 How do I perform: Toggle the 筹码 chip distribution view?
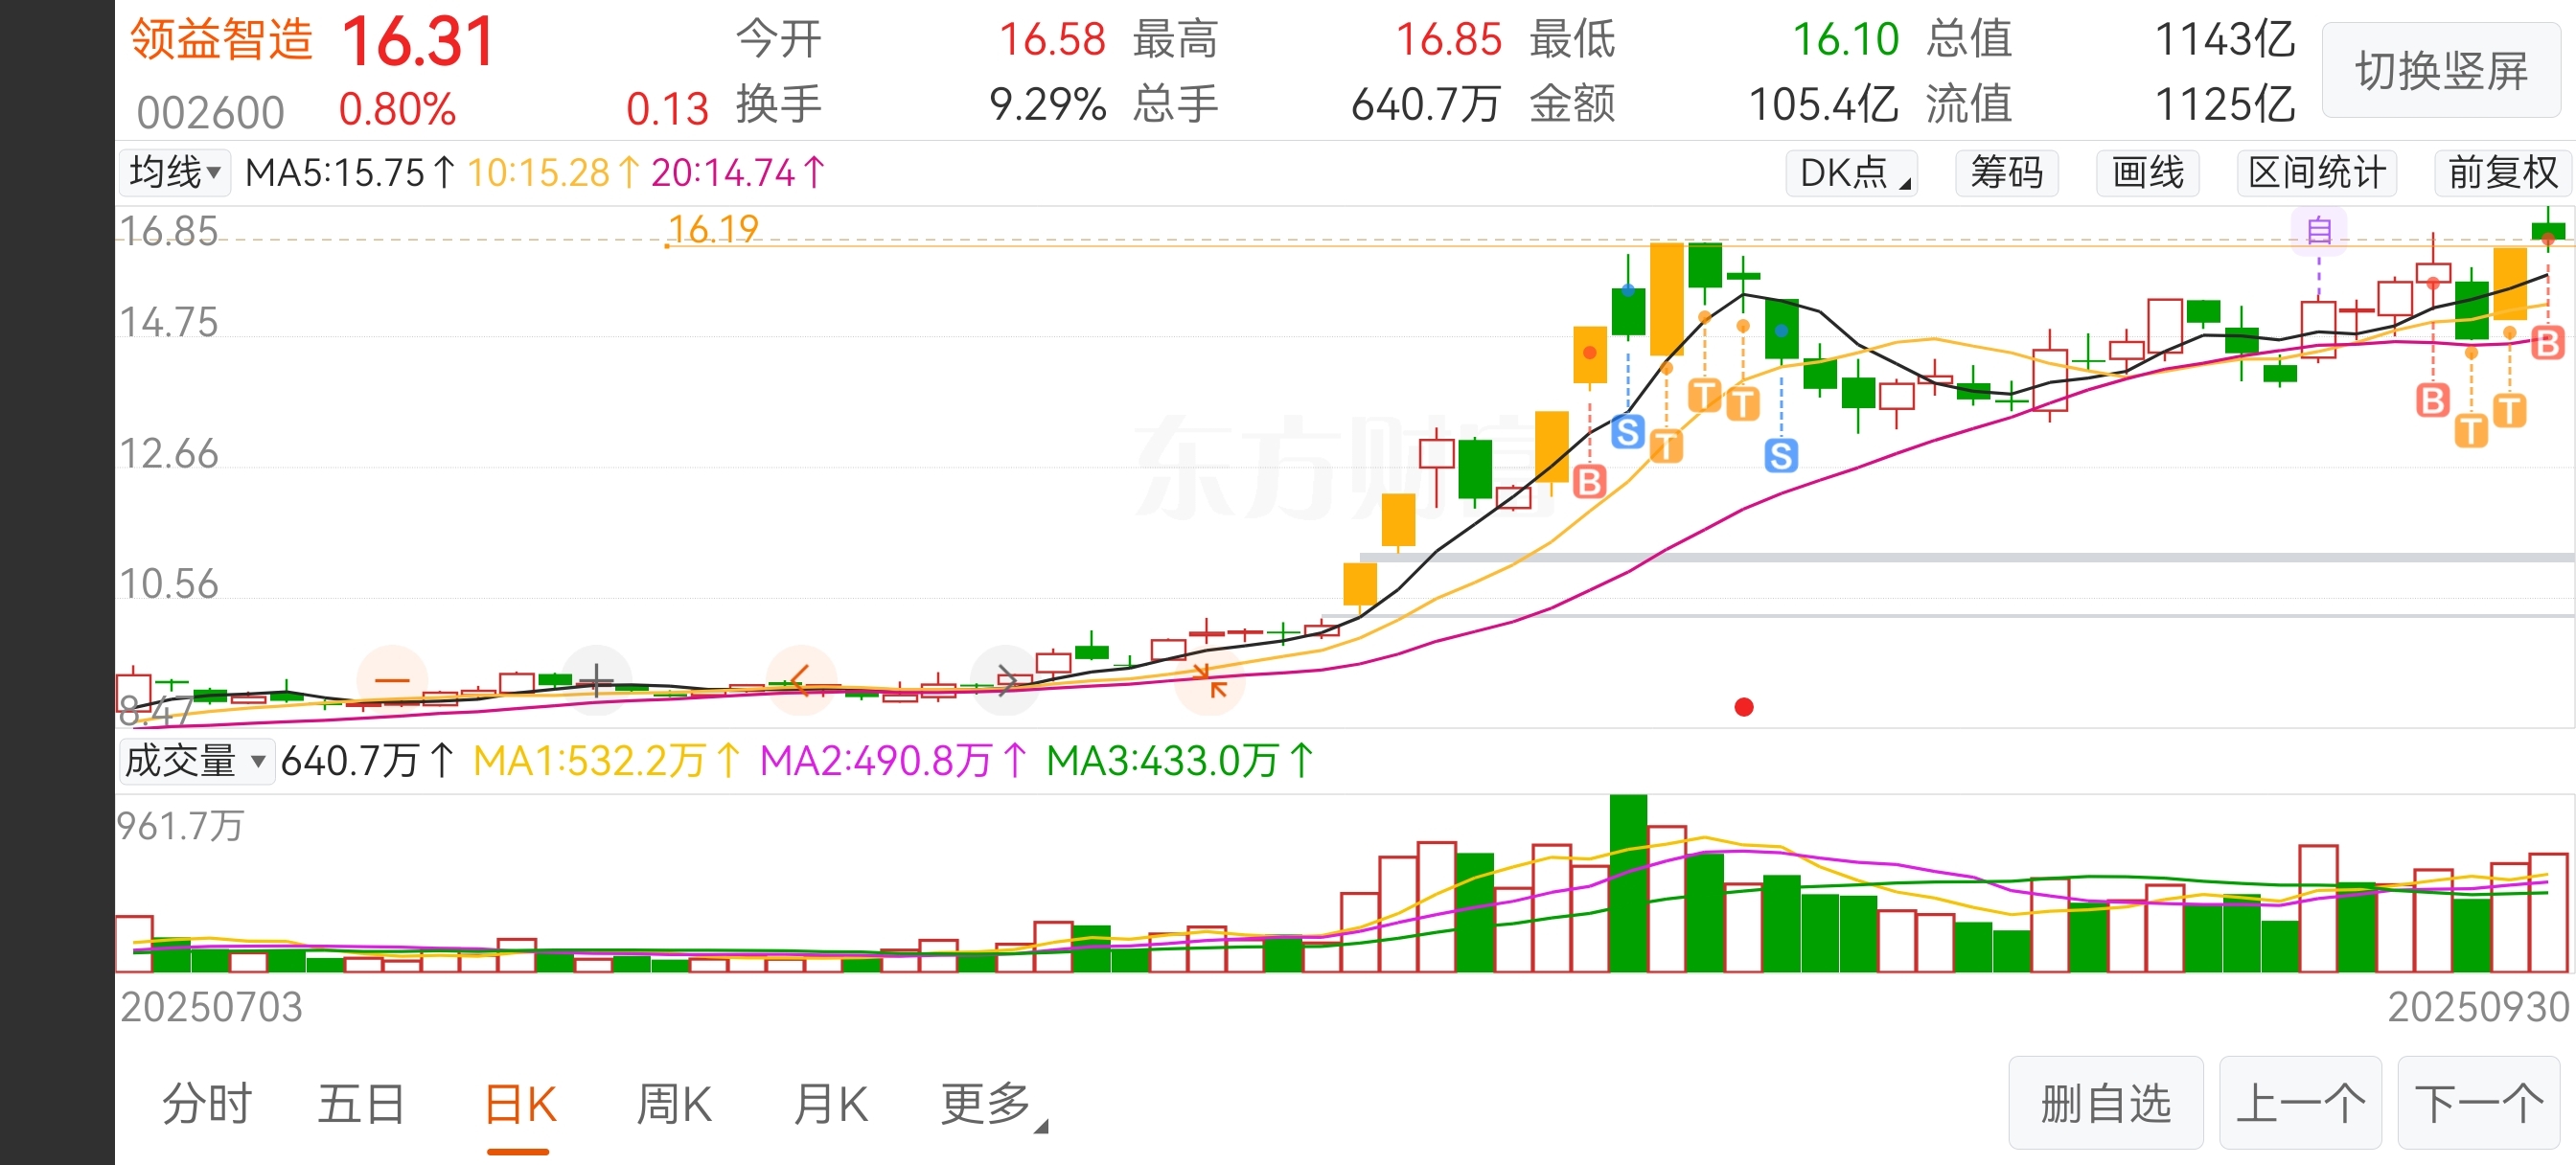click(2006, 173)
